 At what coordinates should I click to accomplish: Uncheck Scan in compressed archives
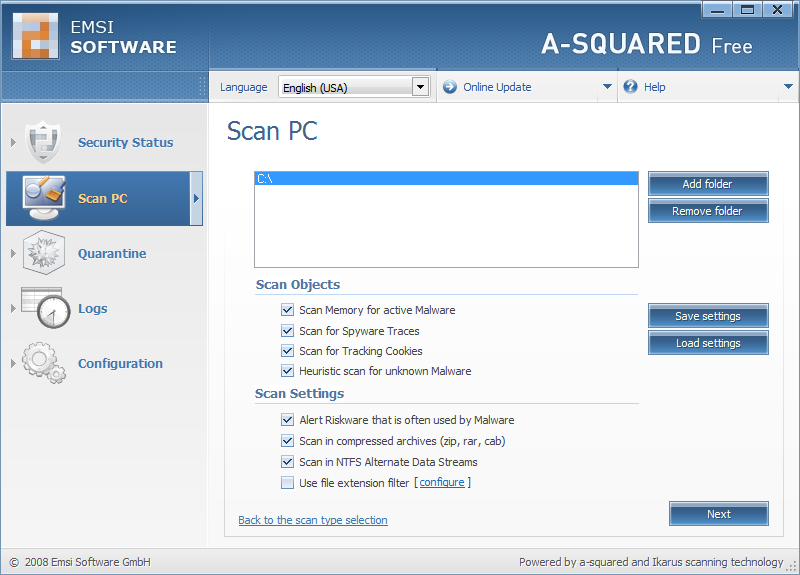pyautogui.click(x=287, y=441)
